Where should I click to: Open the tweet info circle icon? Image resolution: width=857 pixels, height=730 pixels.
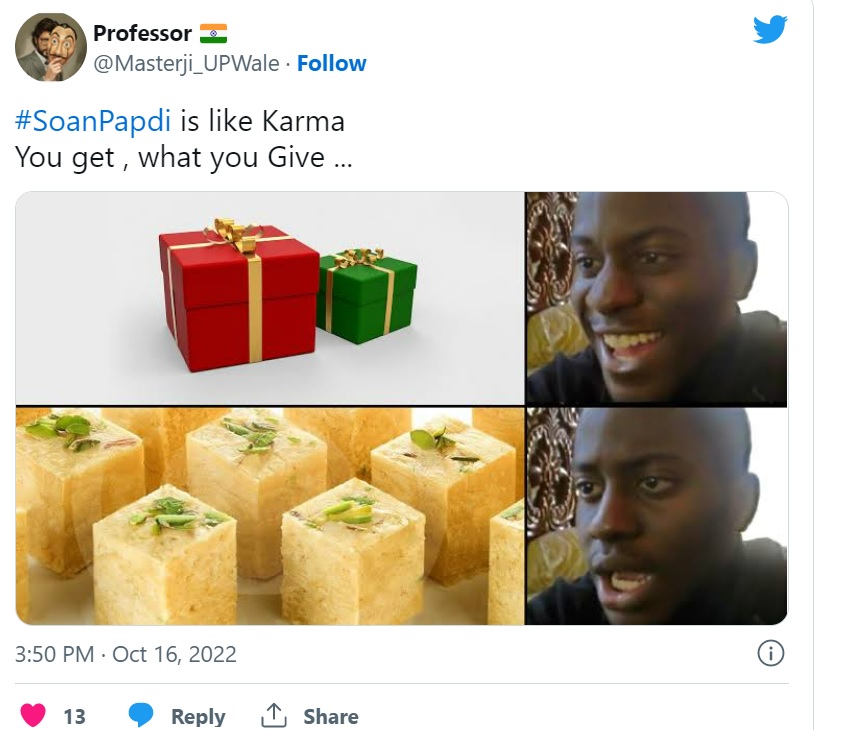(771, 654)
